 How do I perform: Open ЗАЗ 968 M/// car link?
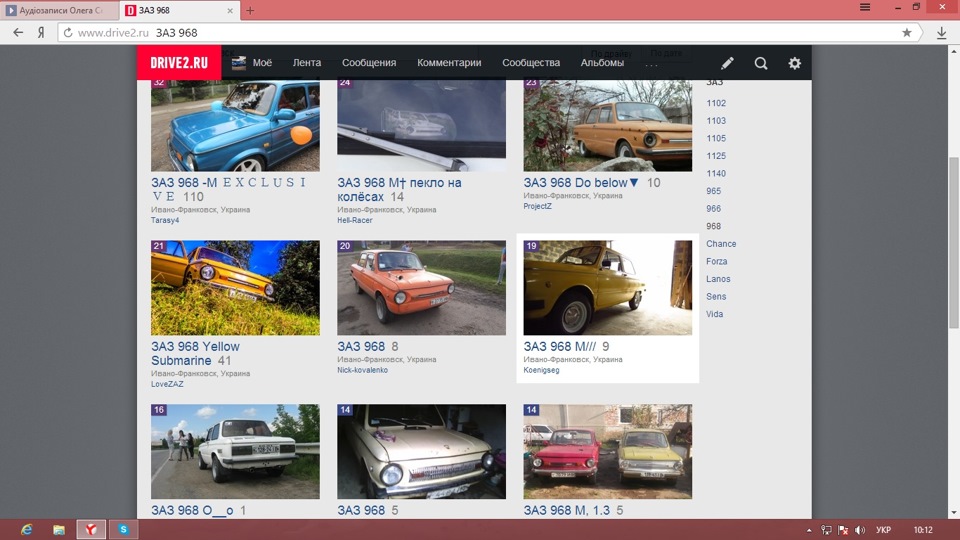pyautogui.click(x=560, y=347)
